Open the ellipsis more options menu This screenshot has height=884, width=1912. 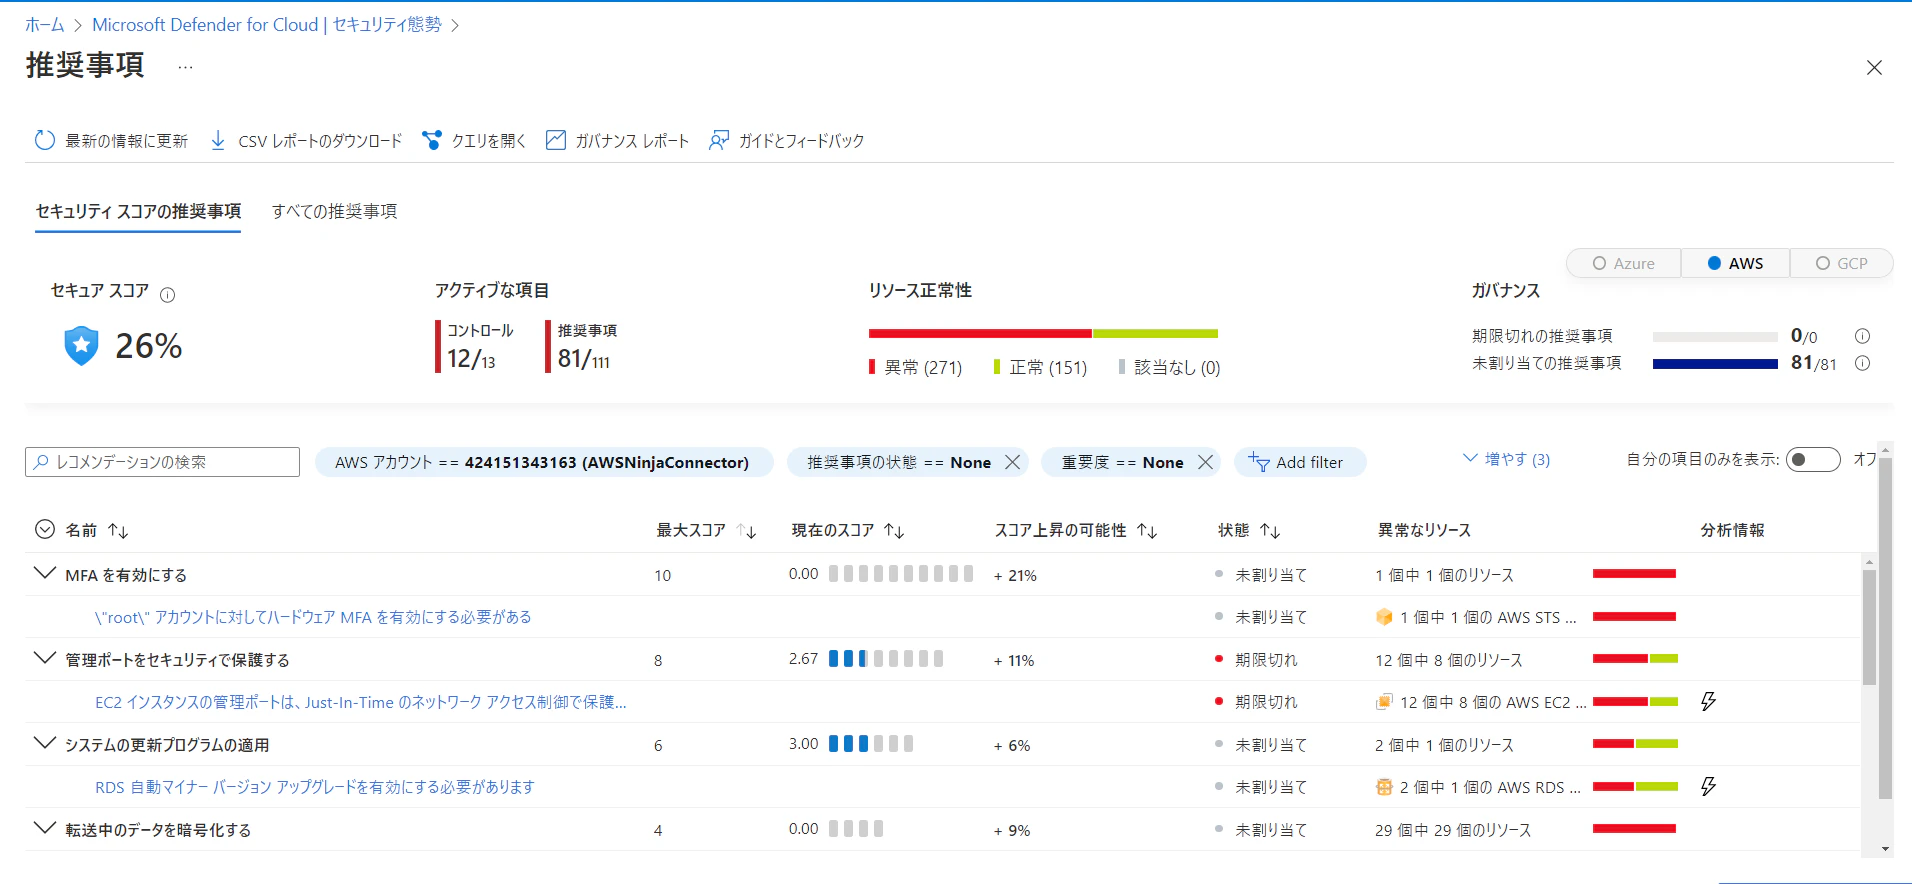[x=185, y=67]
